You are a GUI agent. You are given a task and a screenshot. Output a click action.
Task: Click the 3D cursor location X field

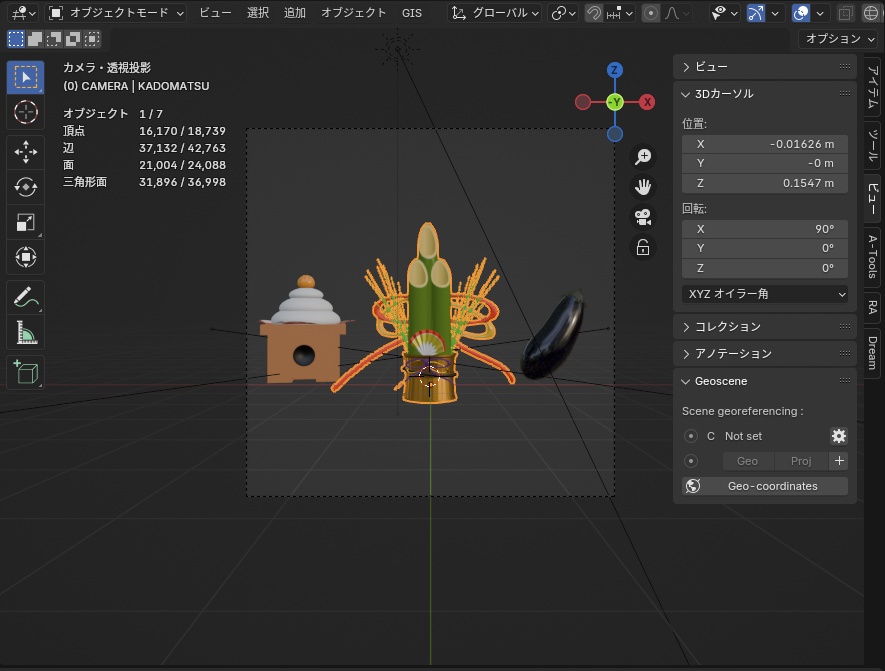[x=765, y=144]
